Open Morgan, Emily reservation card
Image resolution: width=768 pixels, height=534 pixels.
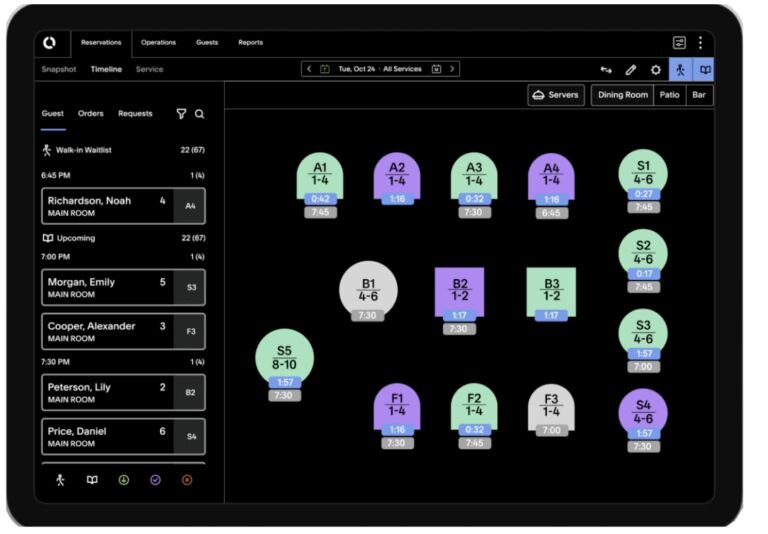[123, 288]
